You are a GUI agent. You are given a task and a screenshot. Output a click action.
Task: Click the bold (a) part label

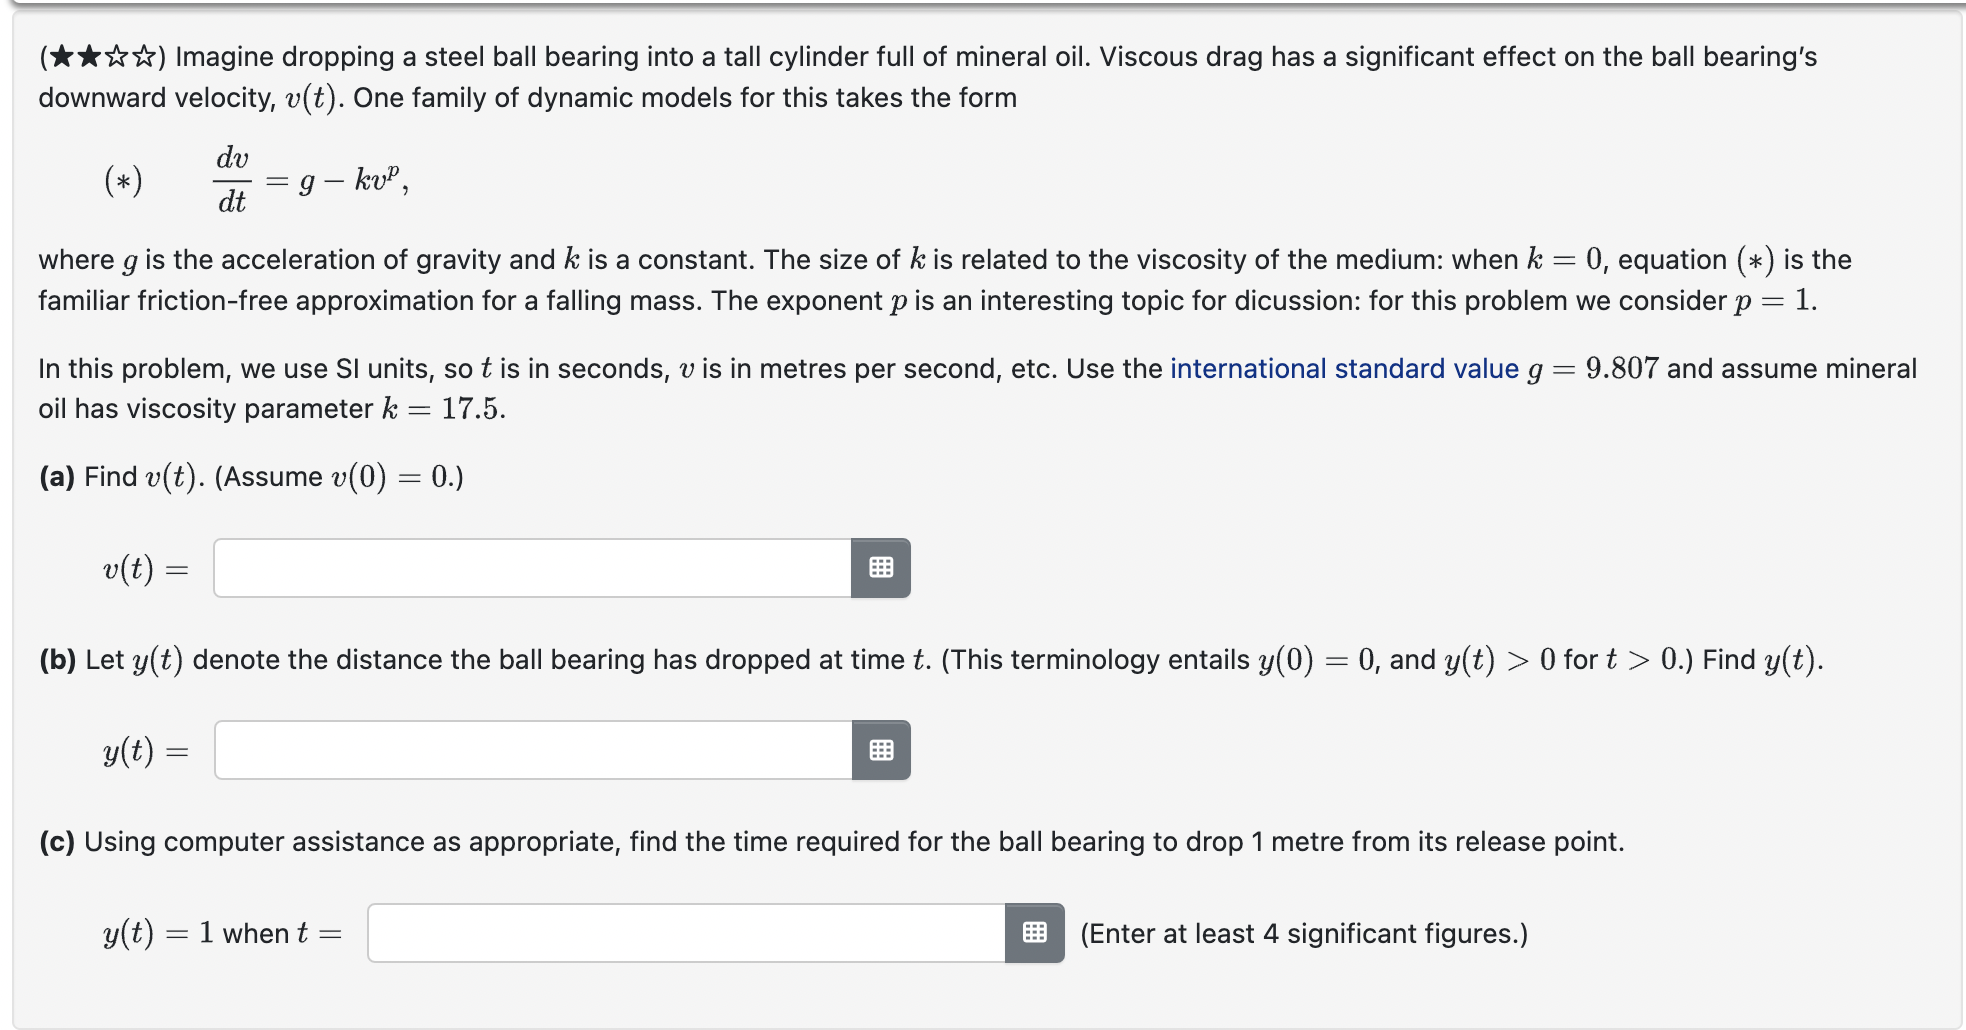pos(57,477)
